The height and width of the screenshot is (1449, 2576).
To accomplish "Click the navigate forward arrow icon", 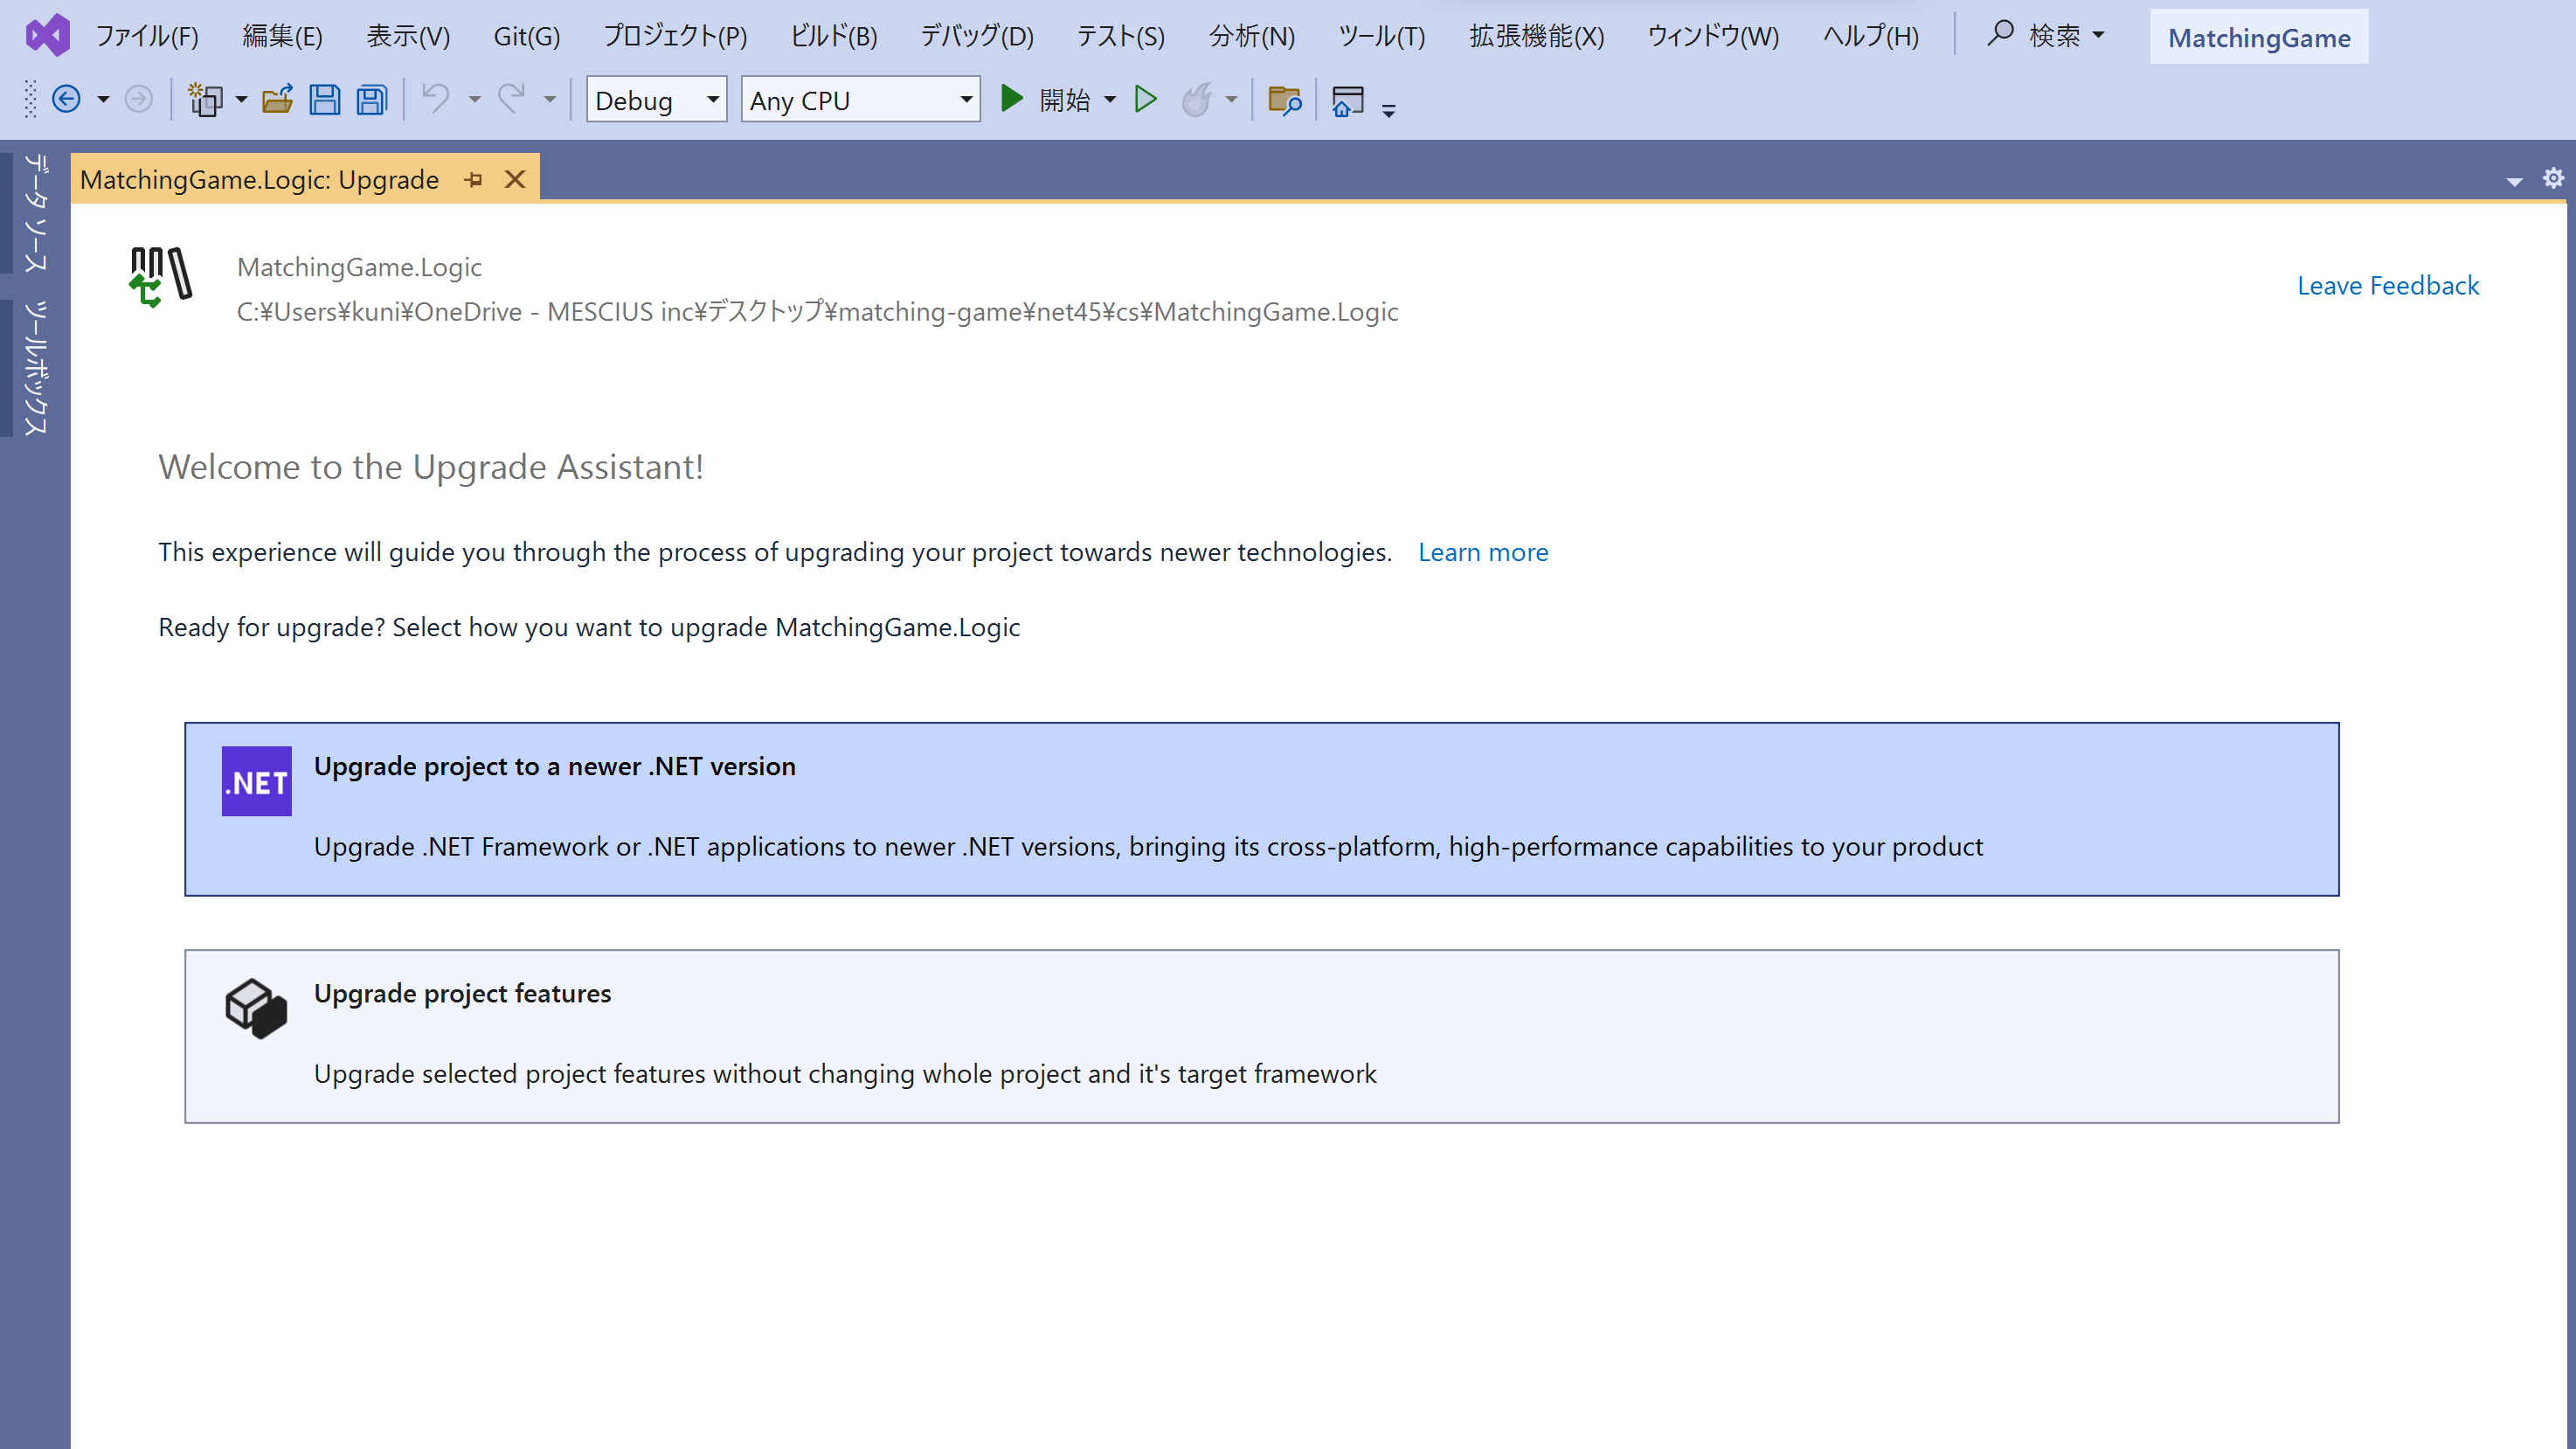I will (139, 100).
